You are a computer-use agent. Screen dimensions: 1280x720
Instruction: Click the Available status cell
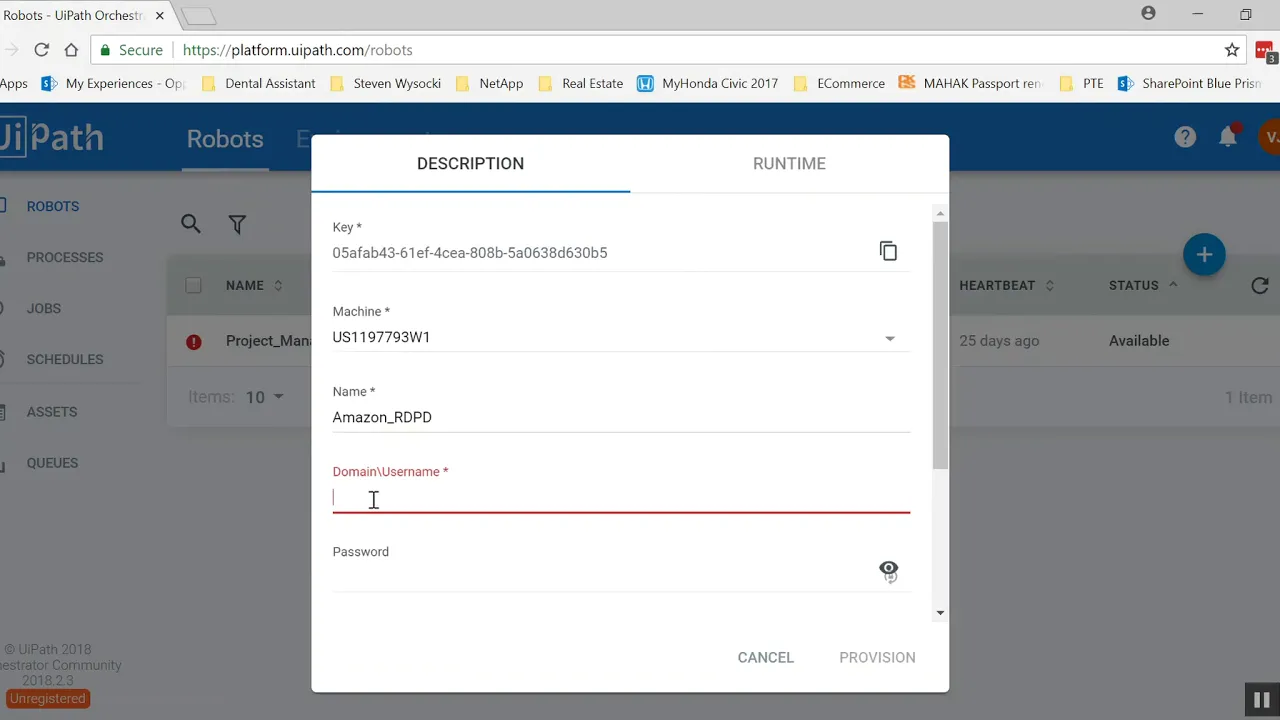(x=1139, y=340)
